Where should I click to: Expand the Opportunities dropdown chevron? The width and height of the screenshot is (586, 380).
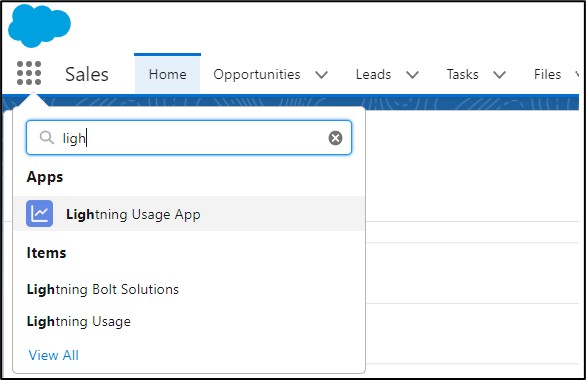tap(321, 75)
